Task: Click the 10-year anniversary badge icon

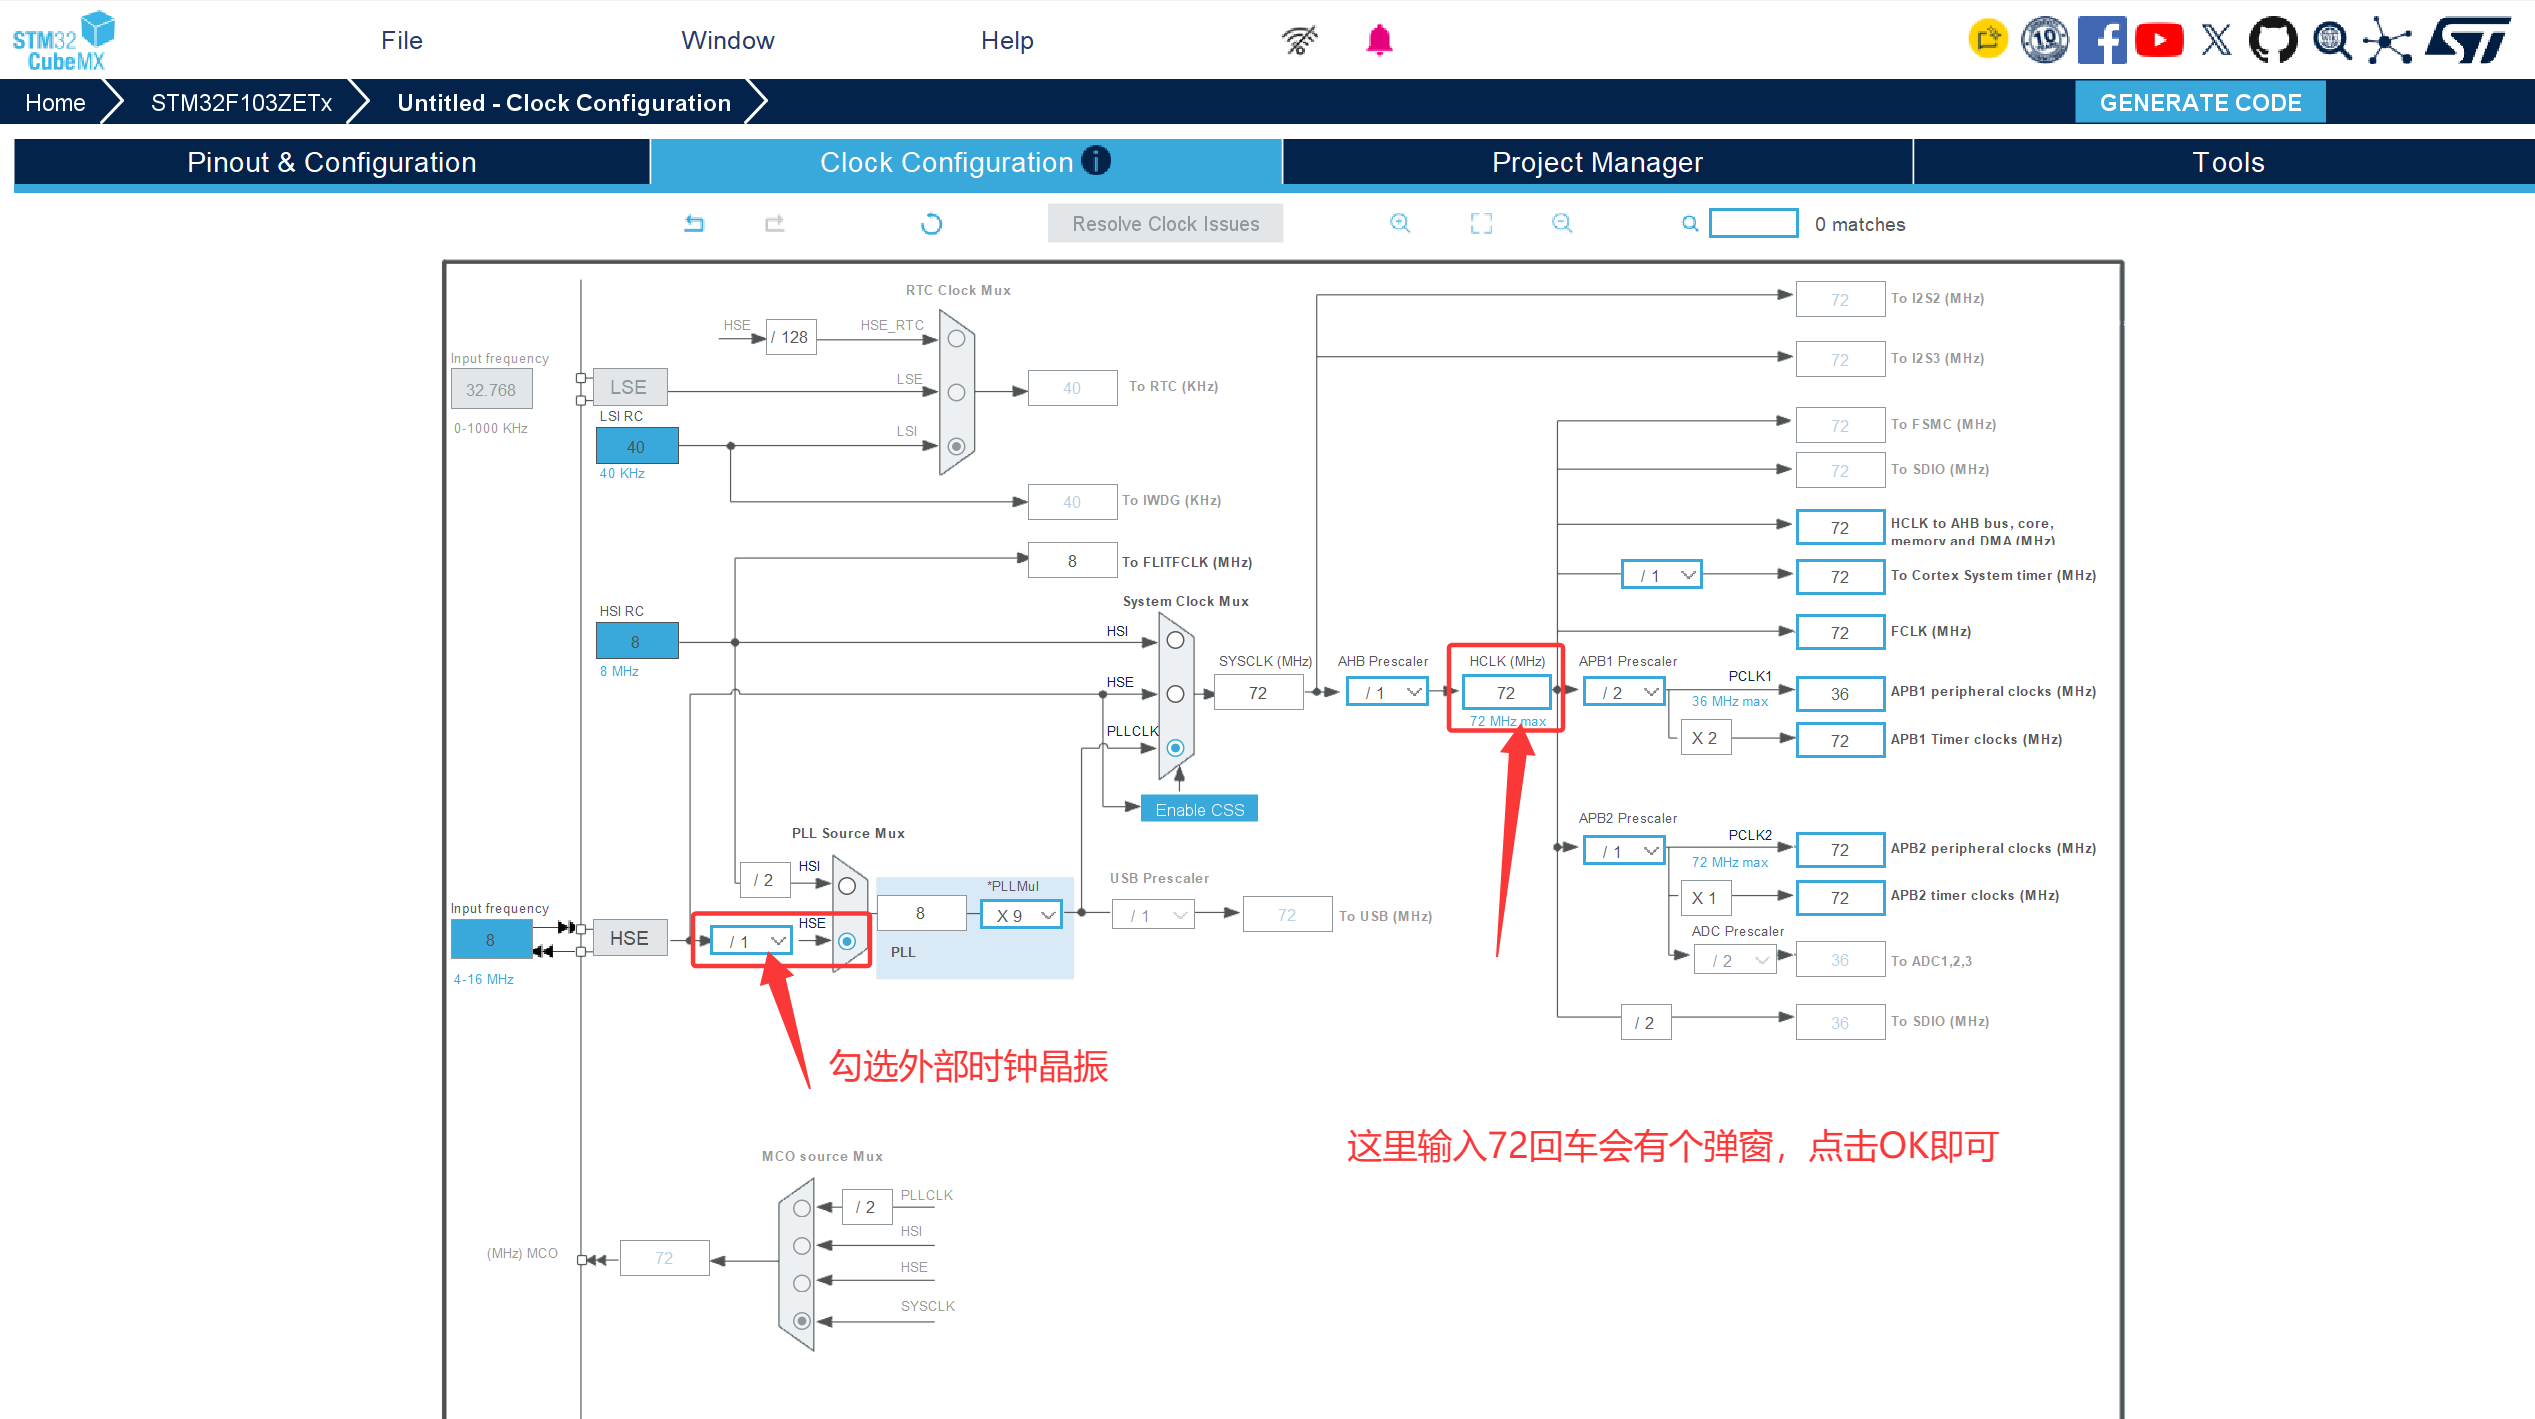Action: pos(2044,40)
